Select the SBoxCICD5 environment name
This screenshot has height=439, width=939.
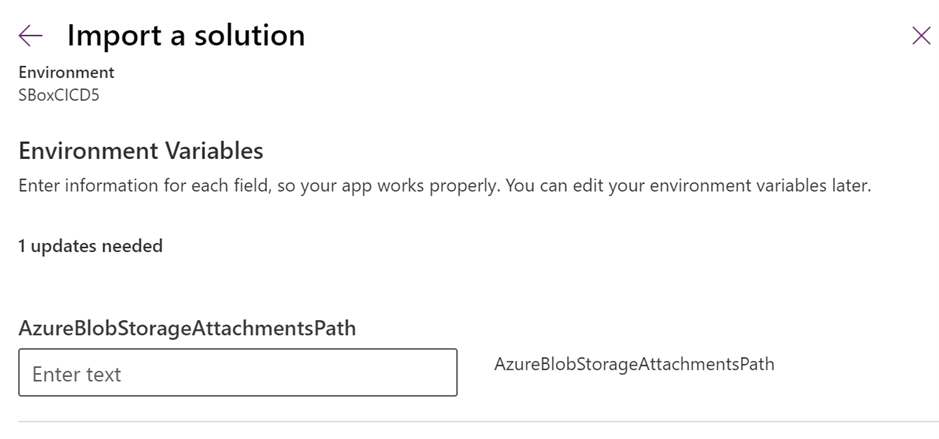(59, 96)
